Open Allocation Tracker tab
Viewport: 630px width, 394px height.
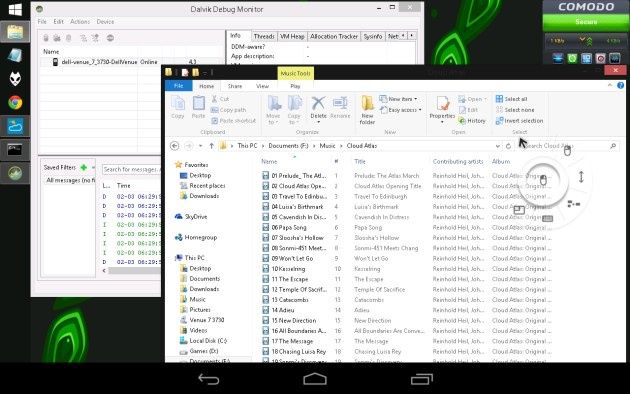tap(334, 36)
